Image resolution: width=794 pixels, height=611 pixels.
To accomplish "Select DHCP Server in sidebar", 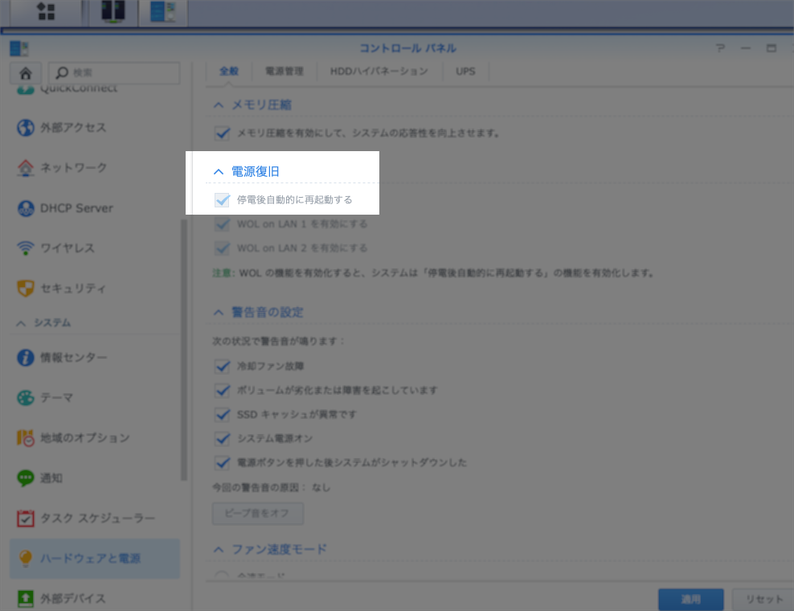I will coord(76,208).
